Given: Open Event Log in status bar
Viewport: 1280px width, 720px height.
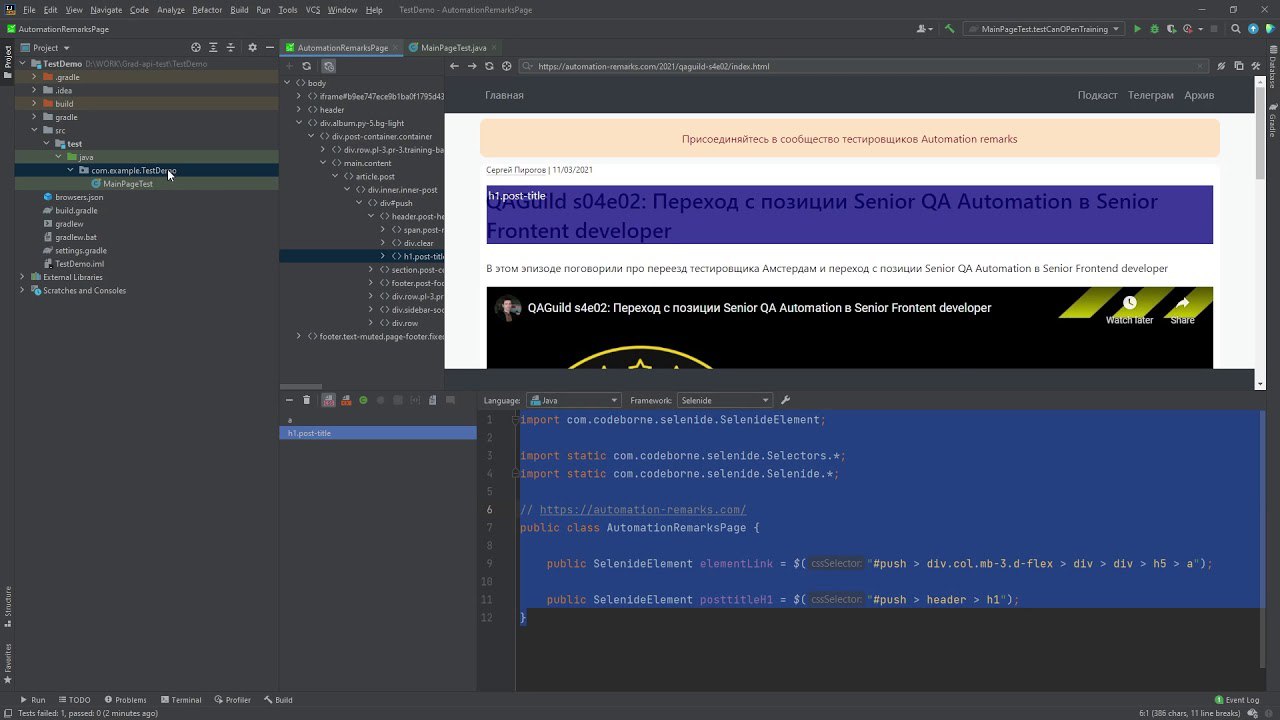Looking at the screenshot, I should tap(1237, 700).
